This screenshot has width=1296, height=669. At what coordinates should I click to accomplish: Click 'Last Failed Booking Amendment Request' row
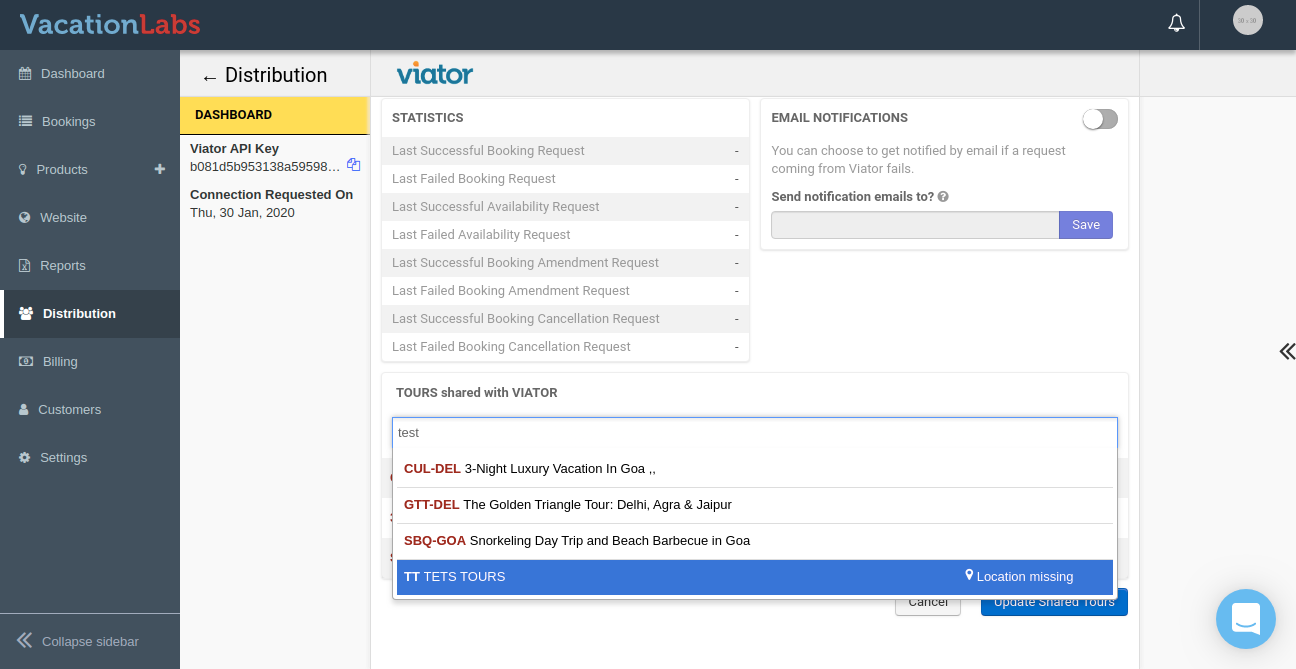(x=565, y=290)
